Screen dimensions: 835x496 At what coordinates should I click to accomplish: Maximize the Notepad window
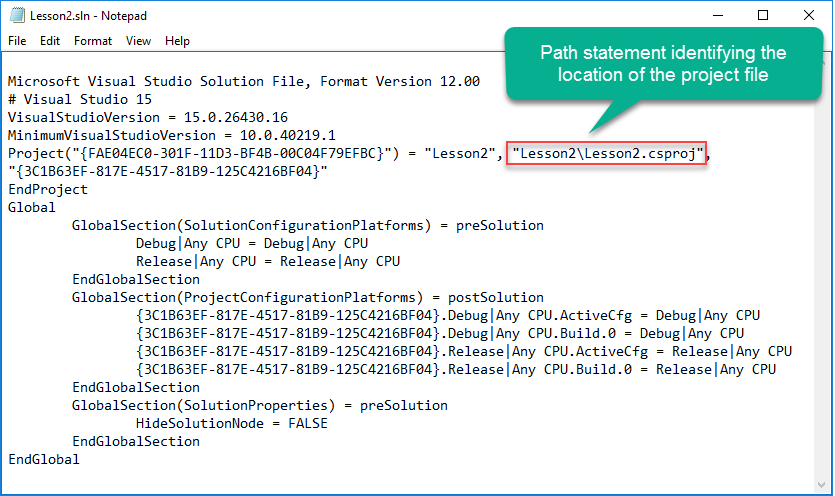coord(763,15)
